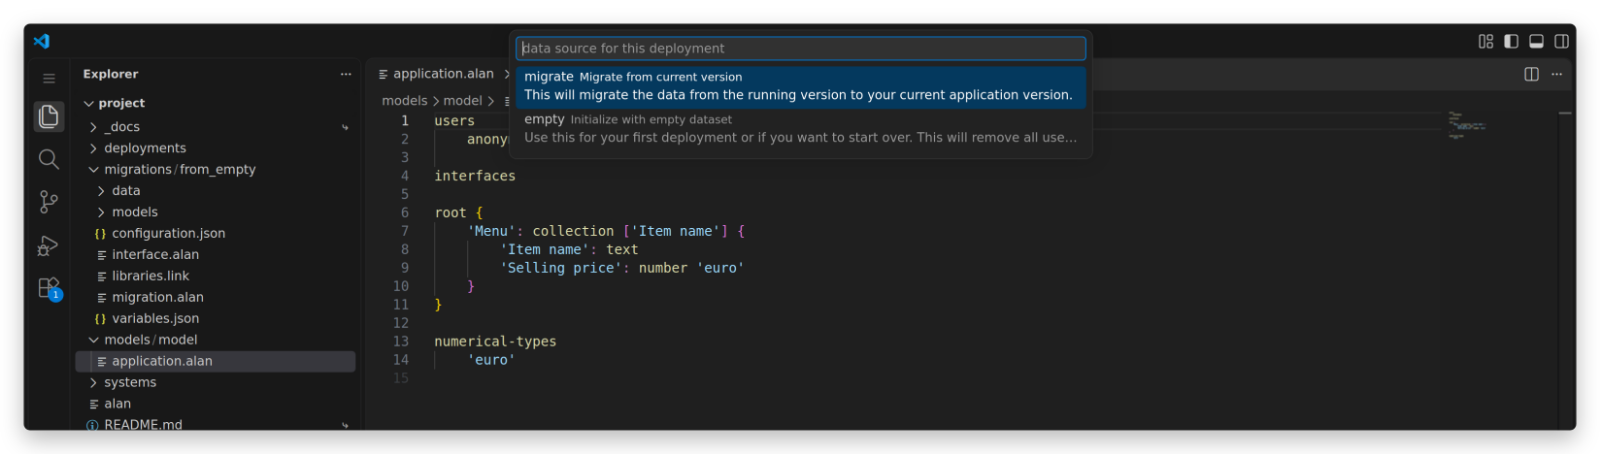
Task: Expand the systems folder
Action: coord(216,382)
